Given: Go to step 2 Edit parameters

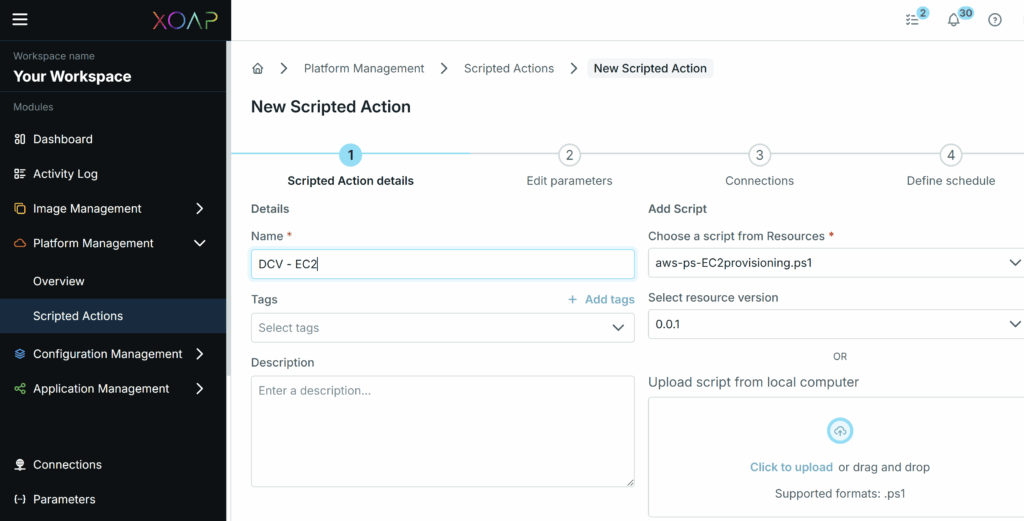Looking at the screenshot, I should 569,155.
